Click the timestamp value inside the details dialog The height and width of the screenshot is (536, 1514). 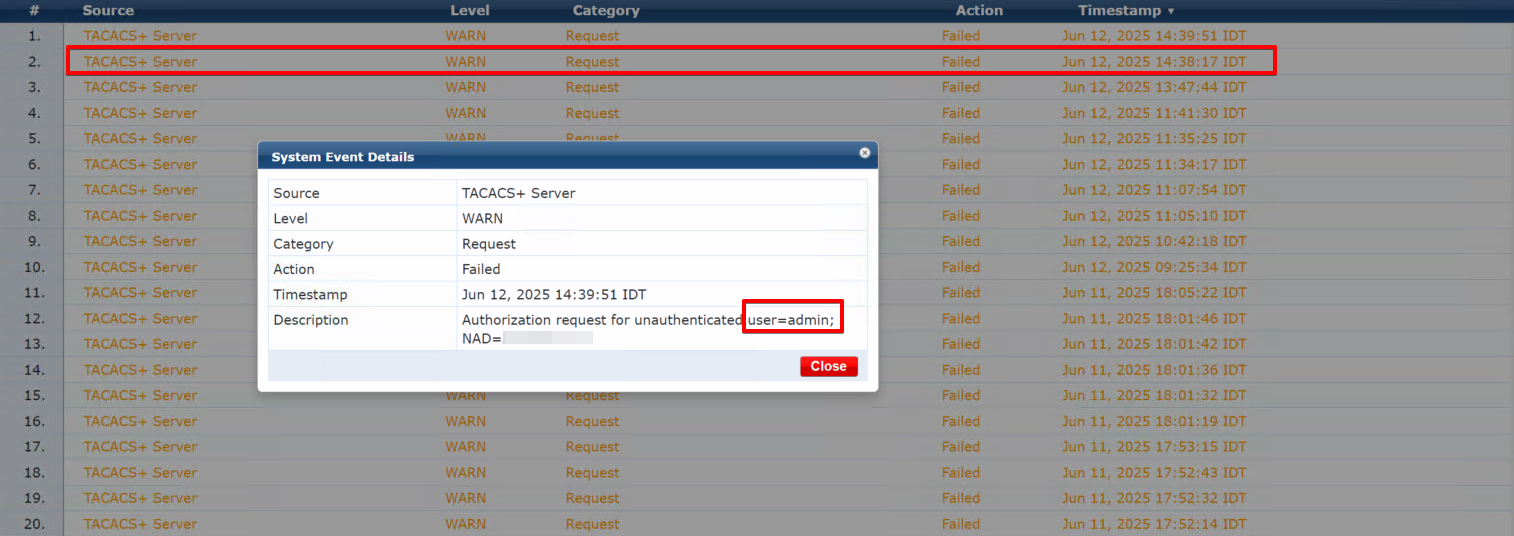[x=554, y=295]
